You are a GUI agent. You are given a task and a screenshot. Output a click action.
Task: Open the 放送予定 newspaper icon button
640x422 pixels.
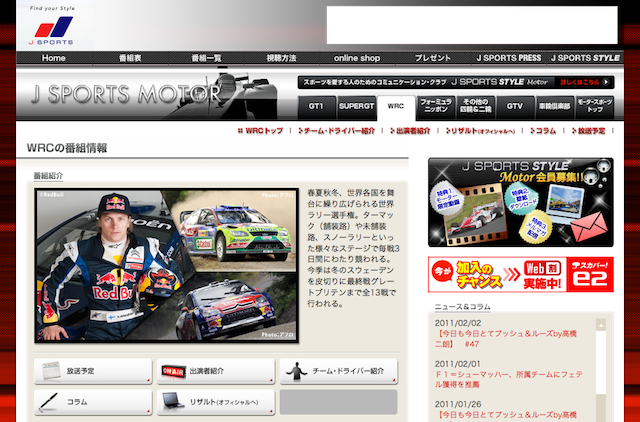click(93, 371)
